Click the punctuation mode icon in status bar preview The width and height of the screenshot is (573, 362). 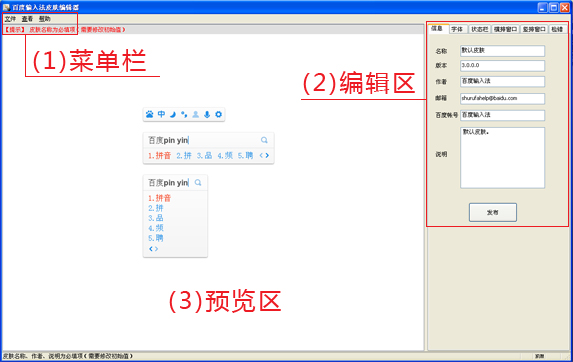[184, 114]
